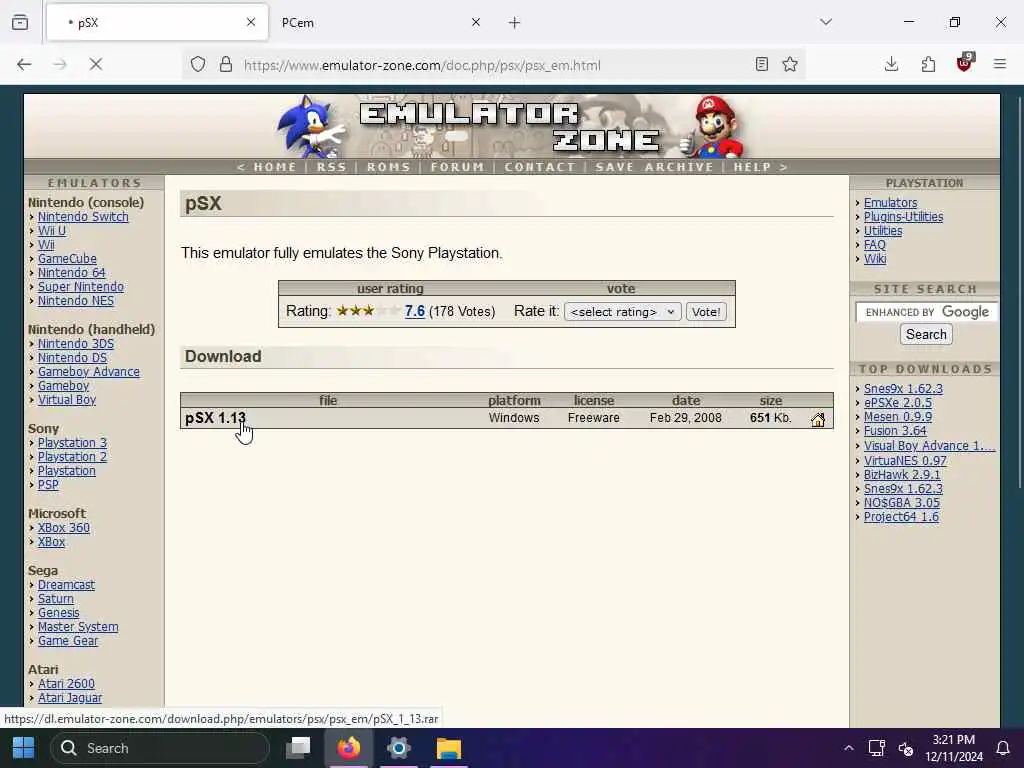1024x768 pixels.
Task: Open SAVE ARCHIVE in the site menu
Action: (654, 167)
